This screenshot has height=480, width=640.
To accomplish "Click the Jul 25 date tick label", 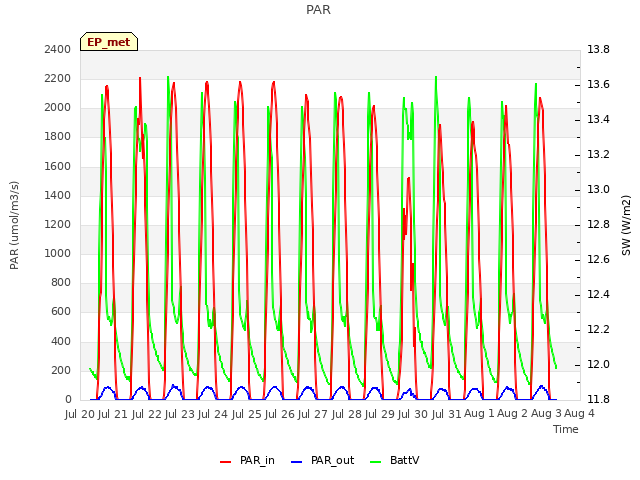I will coord(247,414).
